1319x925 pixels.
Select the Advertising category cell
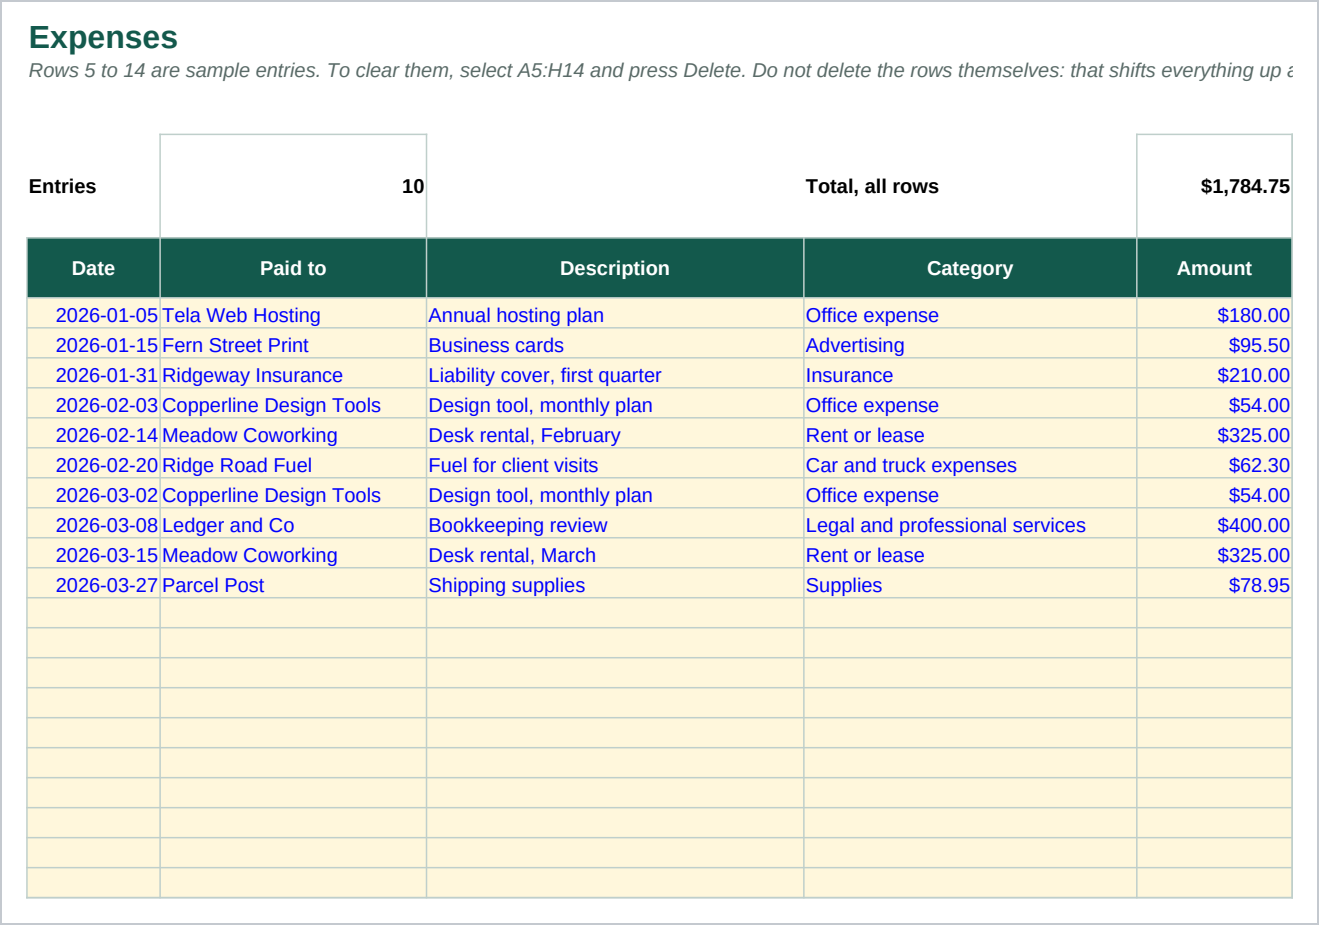[x=970, y=345]
